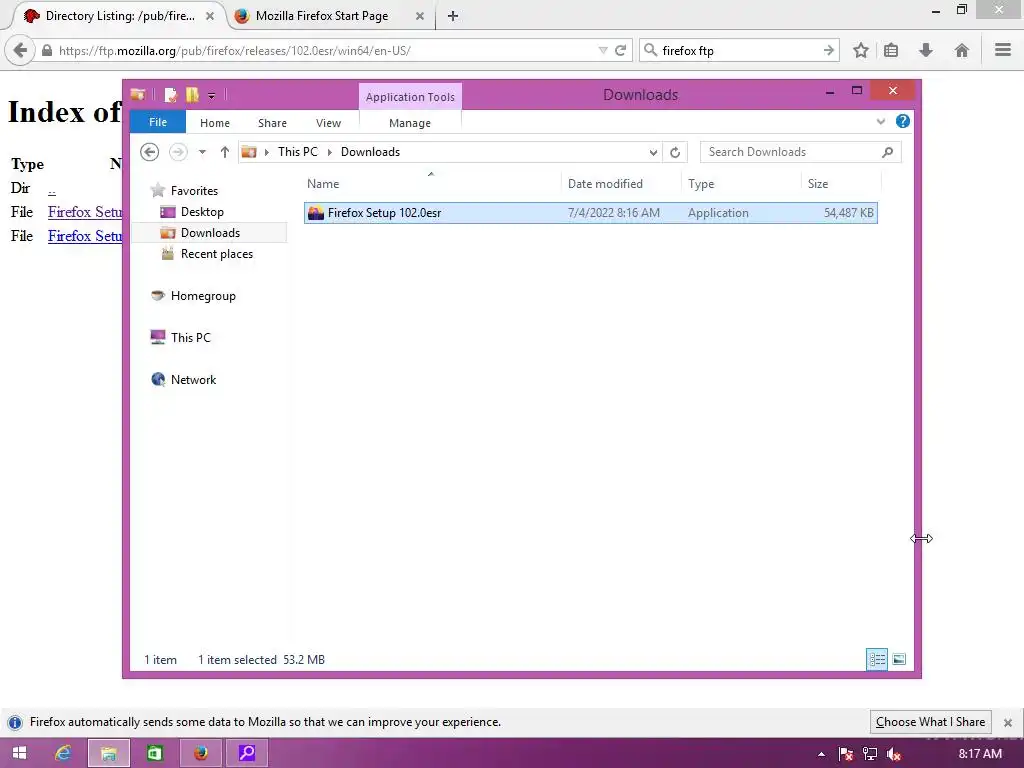Click the Firefox URL address field
This screenshot has width=1024, height=768.
pos(325,50)
